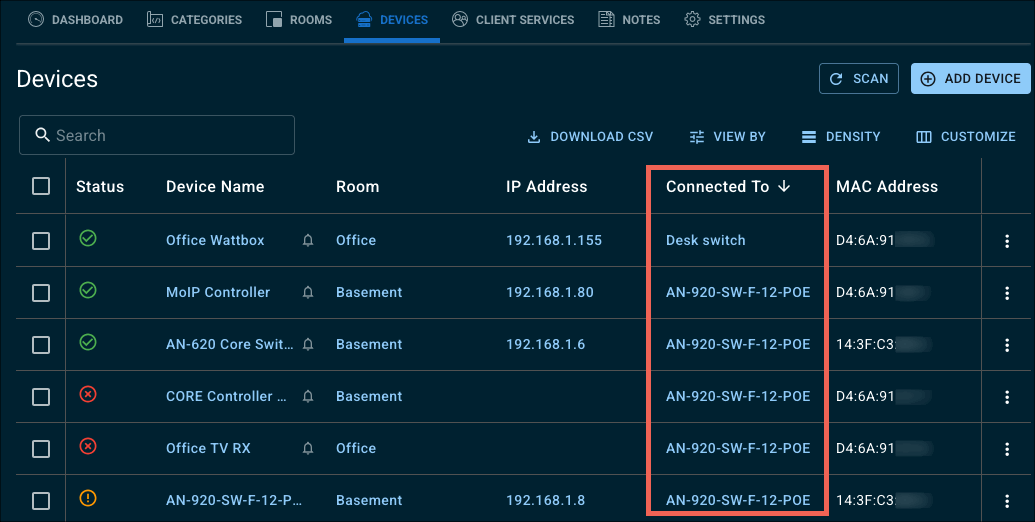Image resolution: width=1035 pixels, height=522 pixels.
Task: Click the CORE Controller notification bell
Action: click(x=308, y=397)
